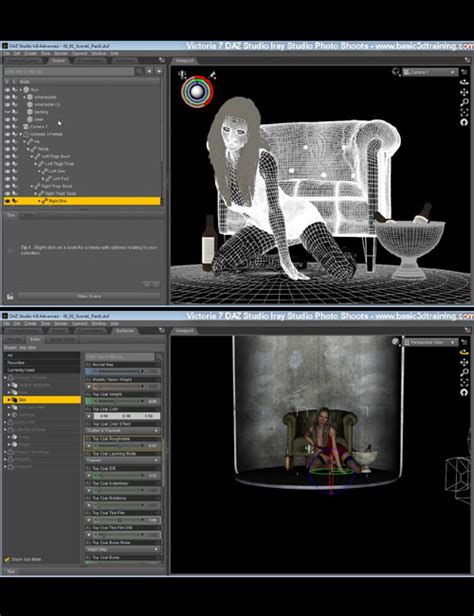The height and width of the screenshot is (616, 474).
Task: Open draw style sphere icon in bottom viewport
Action: (396, 342)
